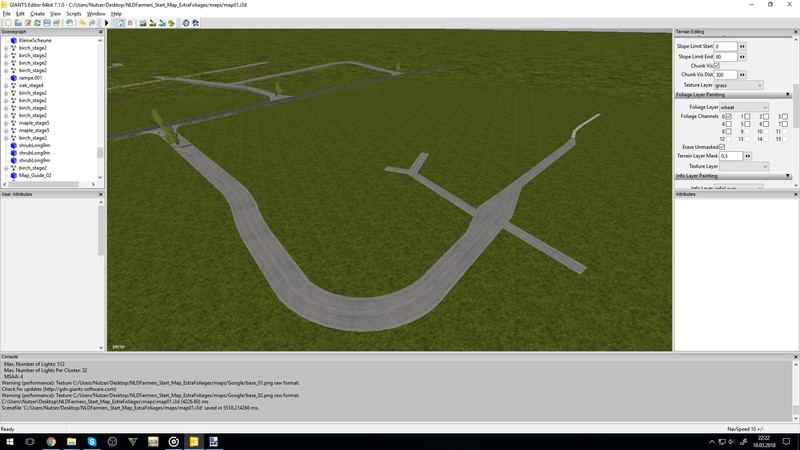The image size is (800, 450).
Task: Toggle the Erase Unmasked checkbox
Action: [722, 147]
